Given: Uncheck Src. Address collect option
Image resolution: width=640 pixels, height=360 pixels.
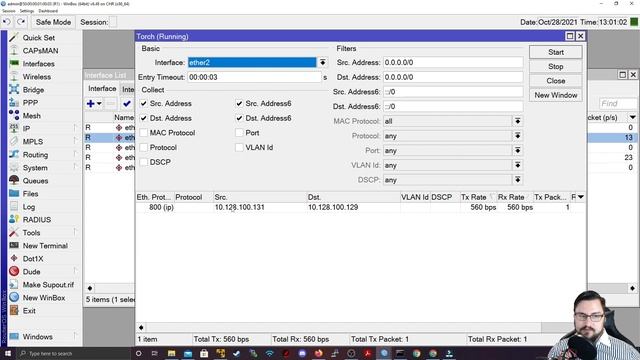Looking at the screenshot, I should 144,104.
